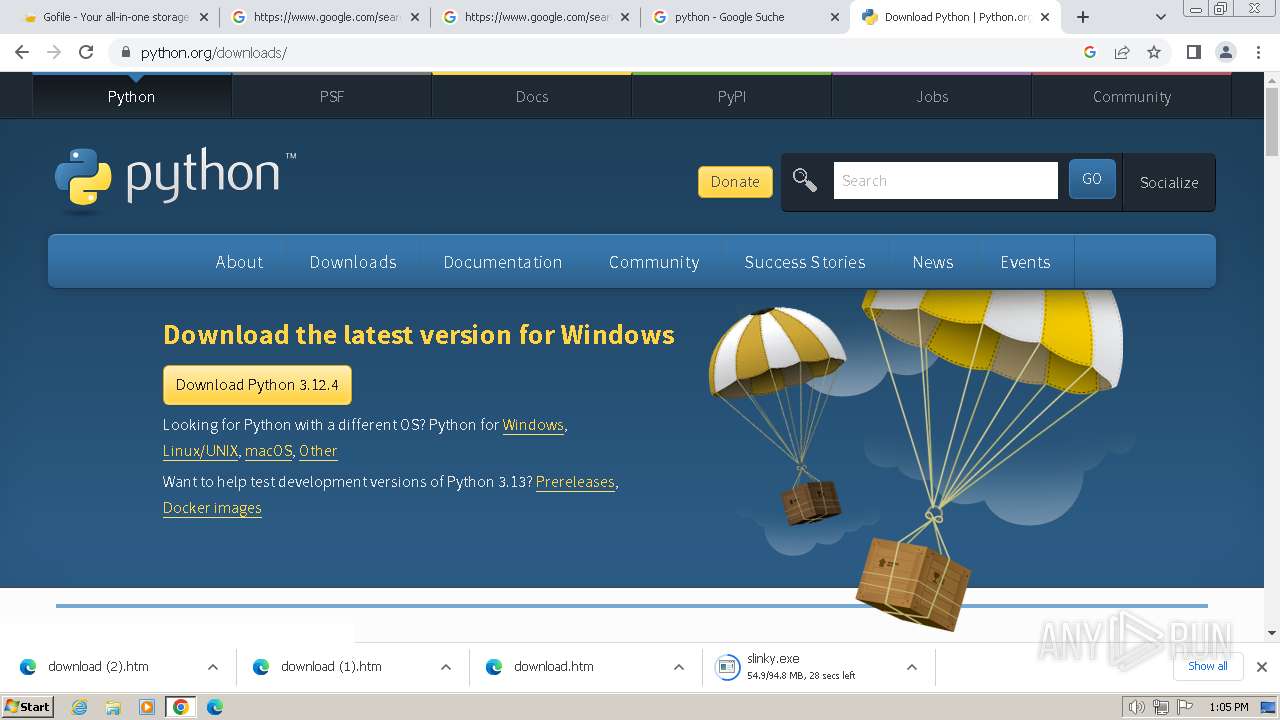This screenshot has height=720, width=1280.
Task: Toggle the browser side panel icon
Action: coord(1193,52)
